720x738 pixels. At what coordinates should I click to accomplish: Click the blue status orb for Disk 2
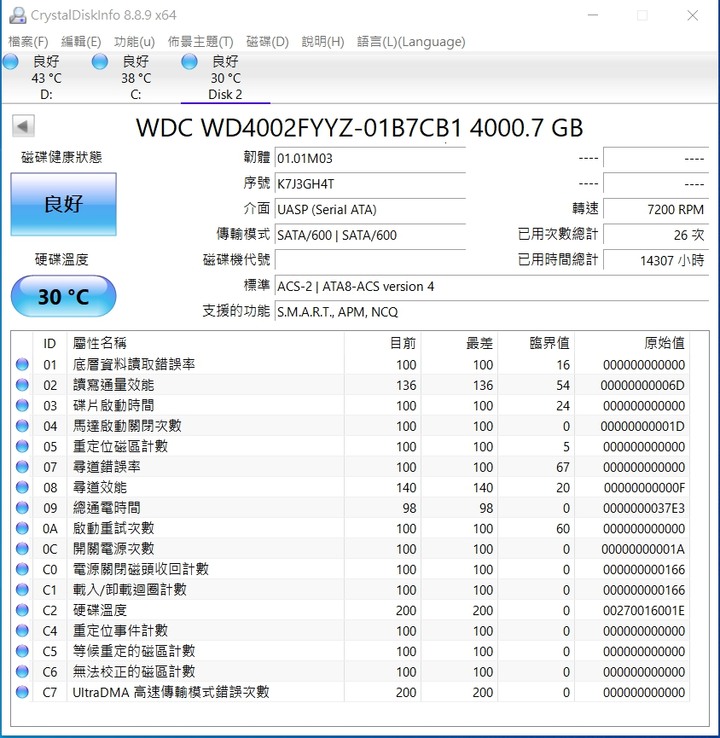(x=189, y=61)
